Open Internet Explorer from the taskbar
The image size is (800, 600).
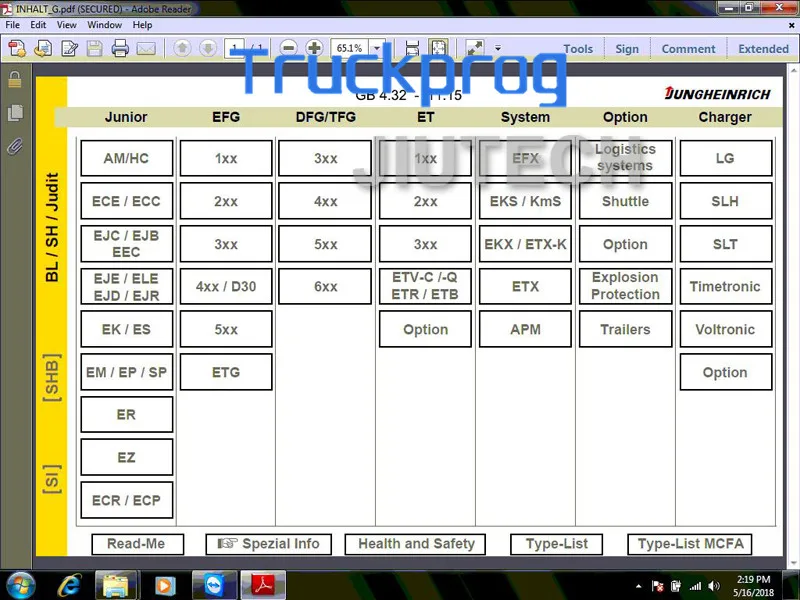pos(69,585)
